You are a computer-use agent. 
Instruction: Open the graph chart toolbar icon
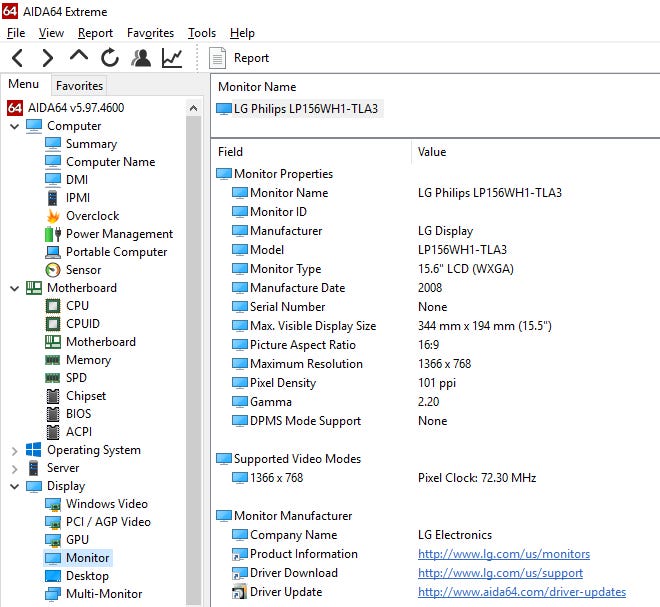[172, 58]
